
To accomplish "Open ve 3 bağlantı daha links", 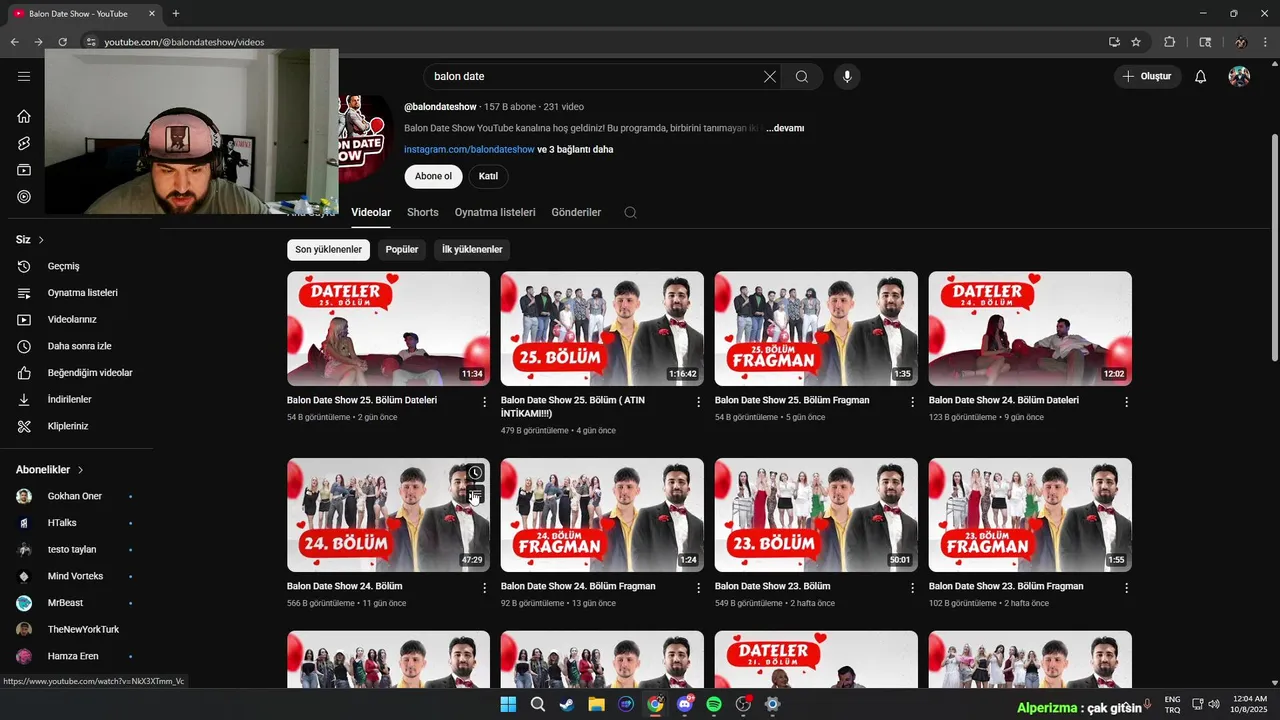I will pyautogui.click(x=575, y=149).
